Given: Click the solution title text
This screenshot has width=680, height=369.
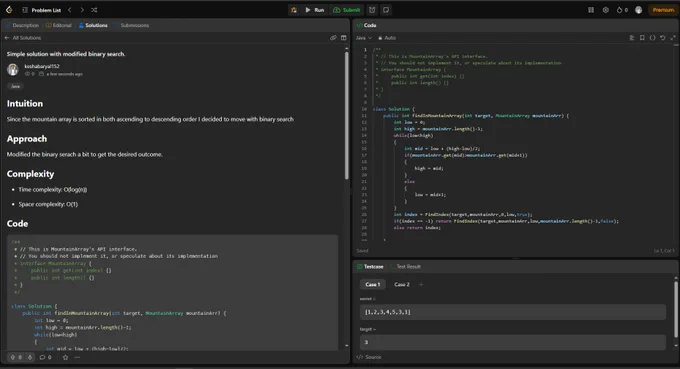Looking at the screenshot, I should pyautogui.click(x=66, y=54).
